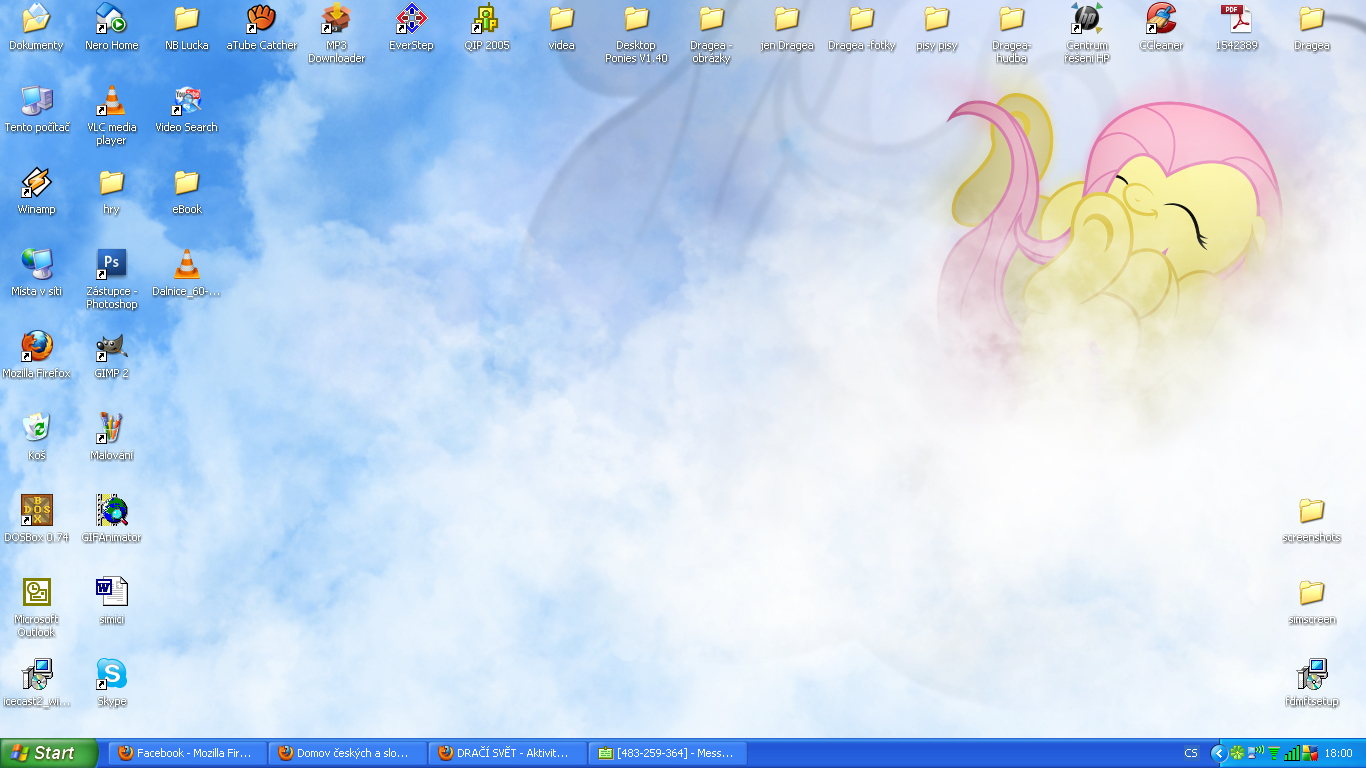Screen dimensions: 1366x768
Task: Open the Dokumenty desktop icon
Action: (x=37, y=27)
